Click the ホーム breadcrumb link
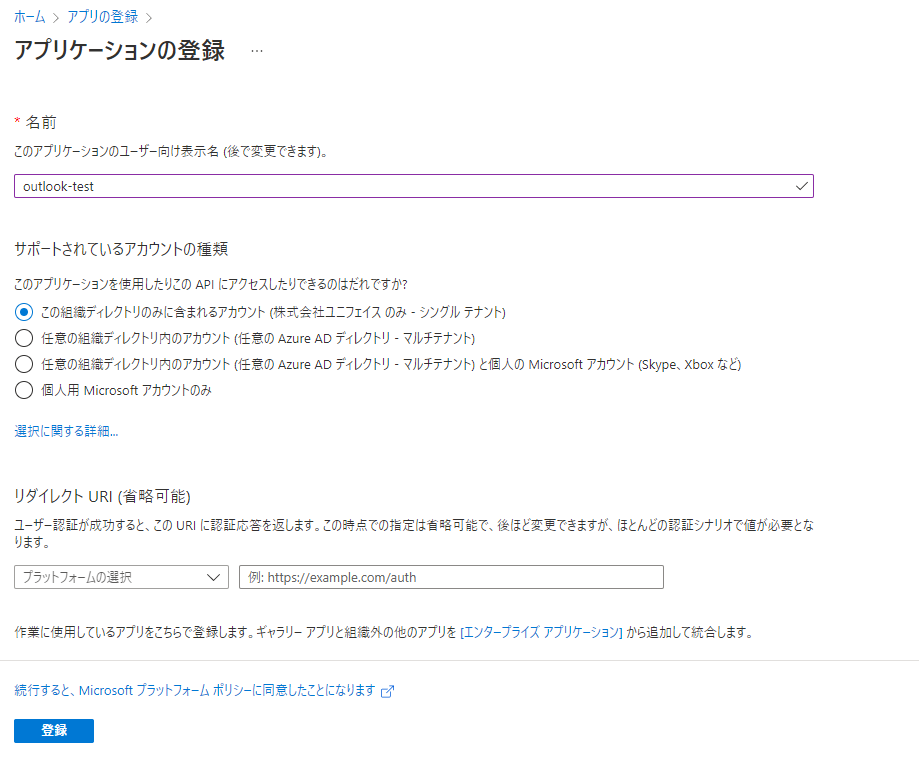This screenshot has width=919, height=758. 29,17
